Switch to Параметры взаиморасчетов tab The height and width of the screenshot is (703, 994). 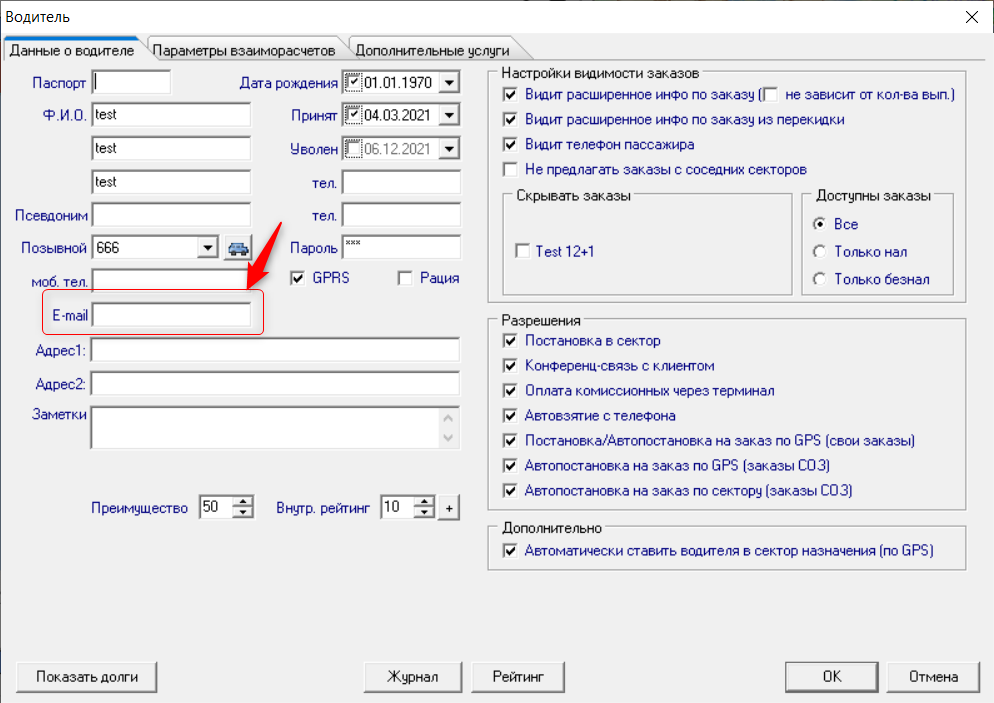tap(244, 50)
